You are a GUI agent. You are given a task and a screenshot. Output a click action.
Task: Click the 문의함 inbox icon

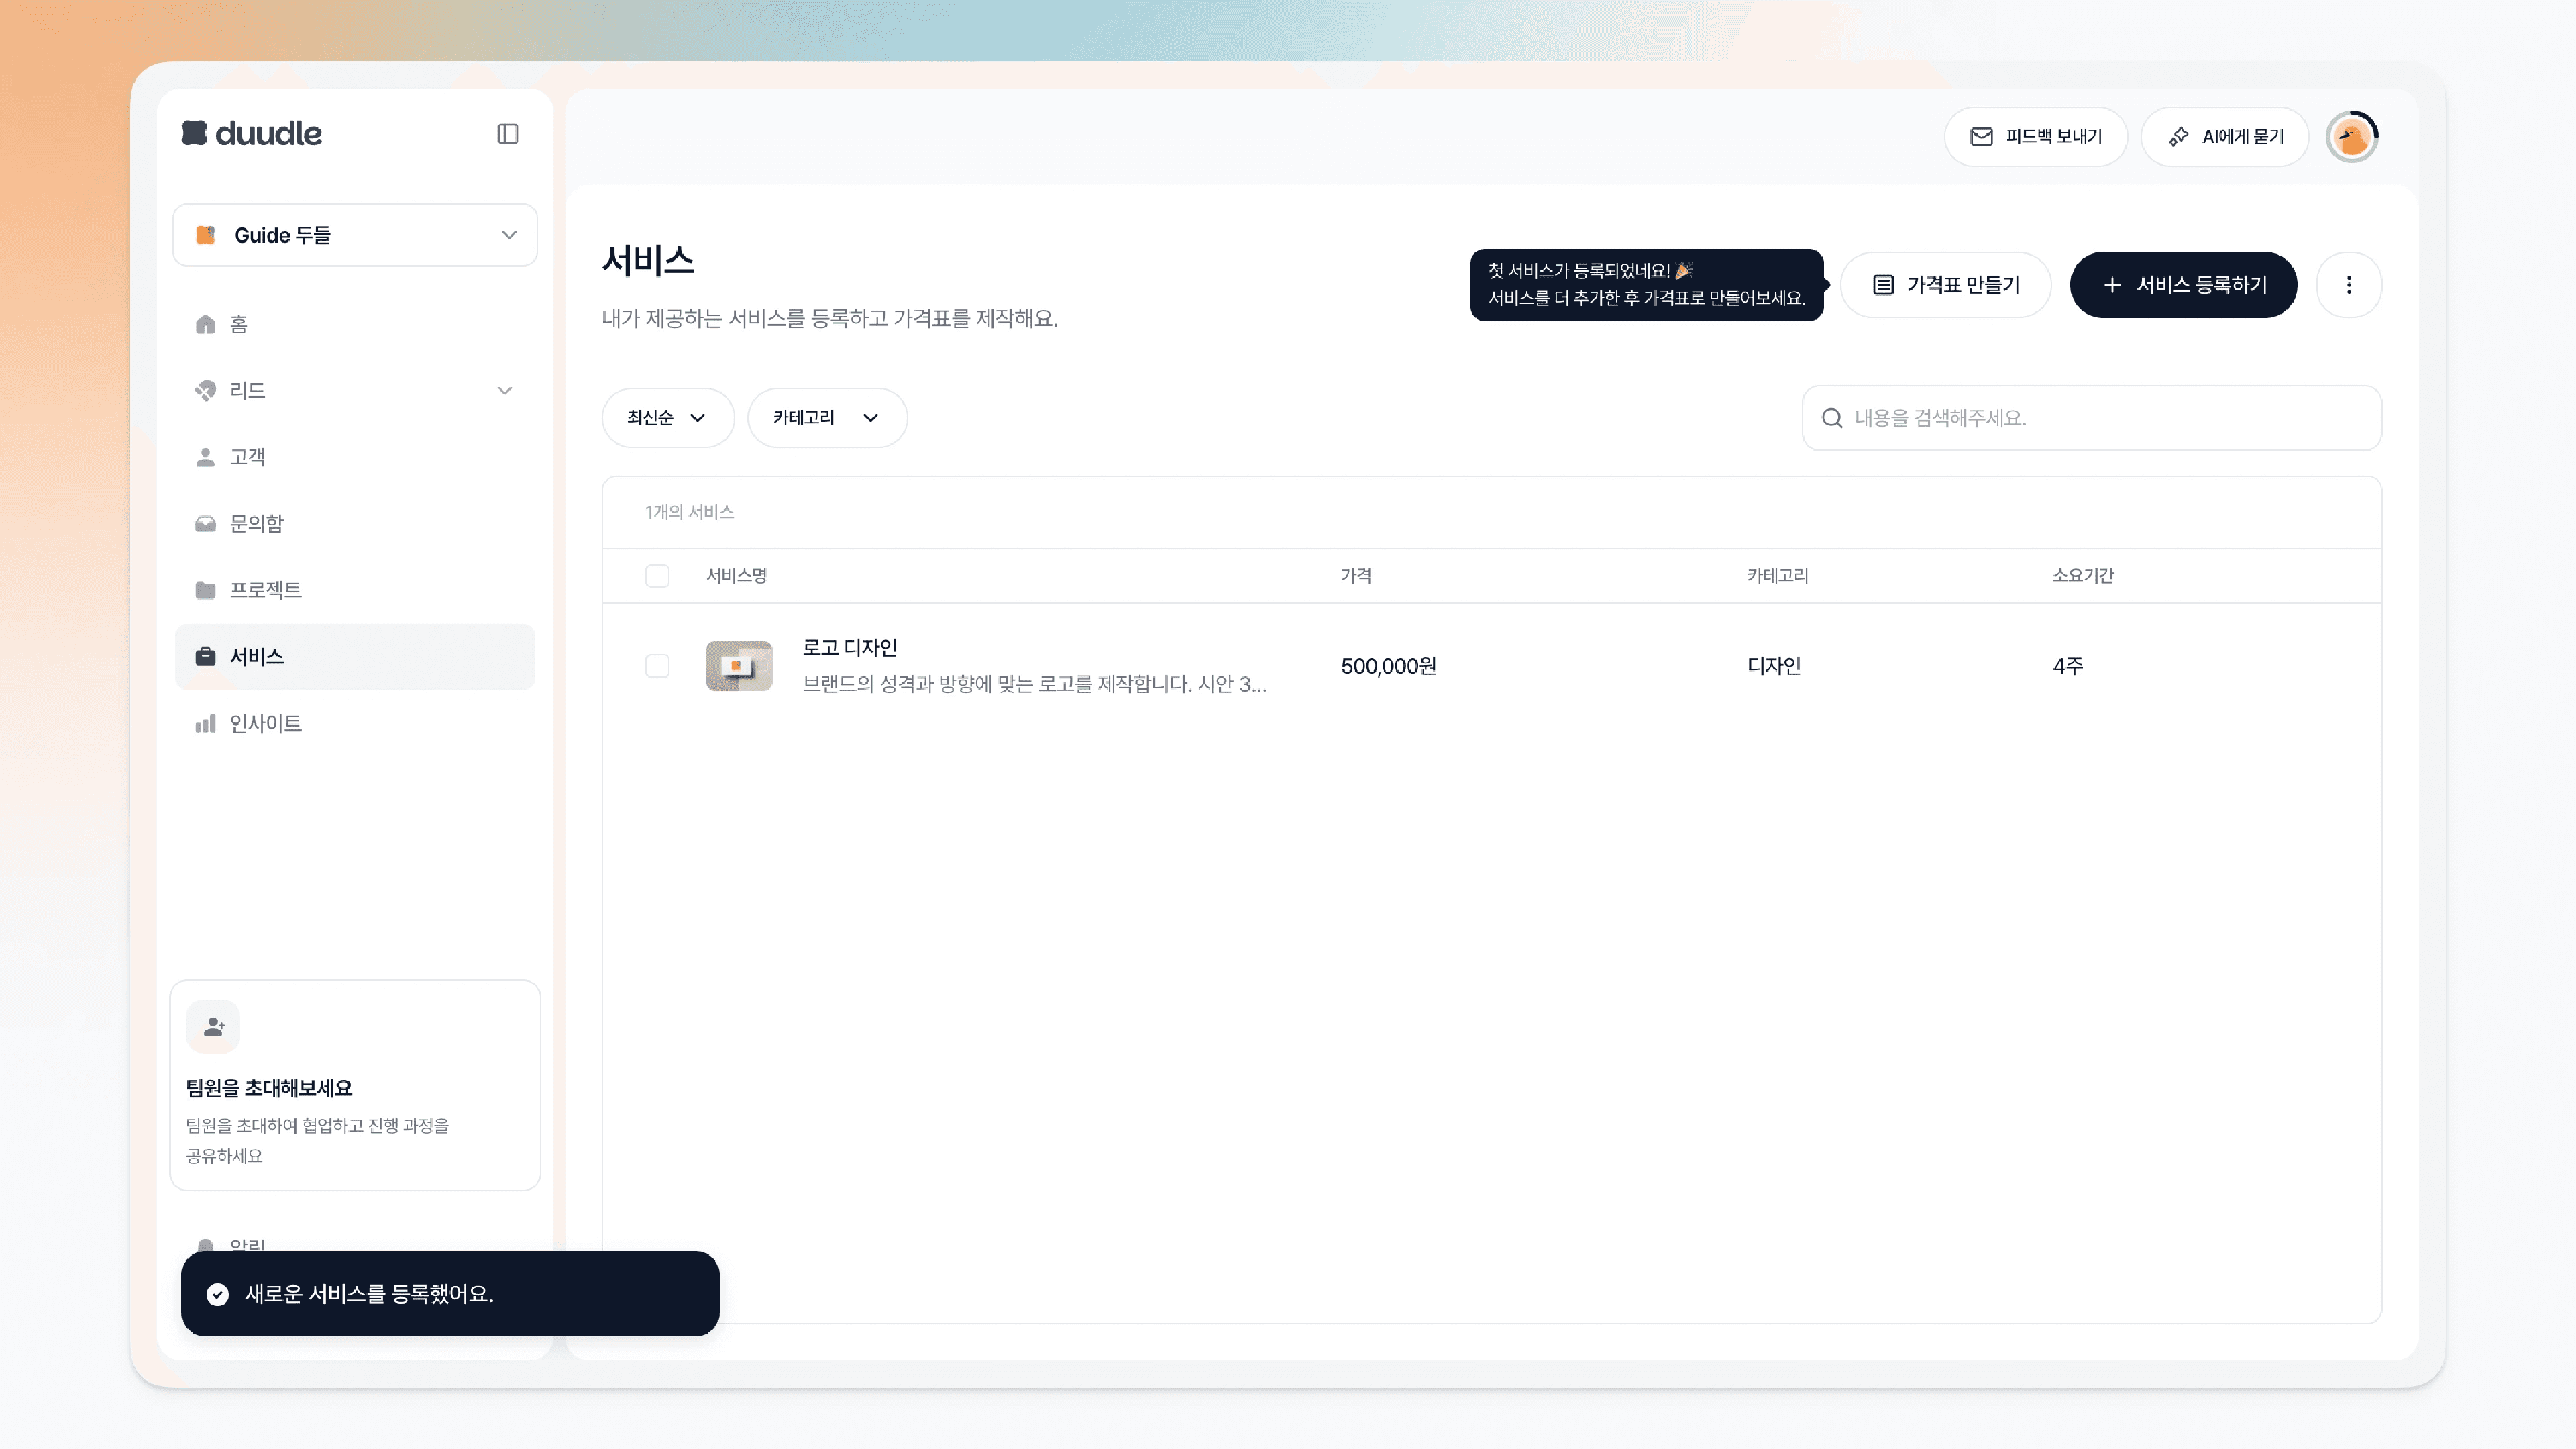[205, 524]
